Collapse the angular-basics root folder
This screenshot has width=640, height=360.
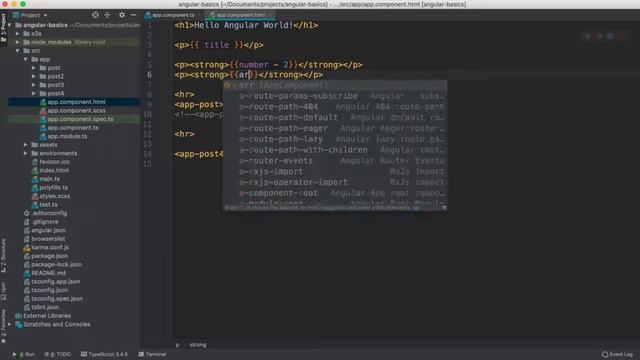pyautogui.click(x=10, y=25)
